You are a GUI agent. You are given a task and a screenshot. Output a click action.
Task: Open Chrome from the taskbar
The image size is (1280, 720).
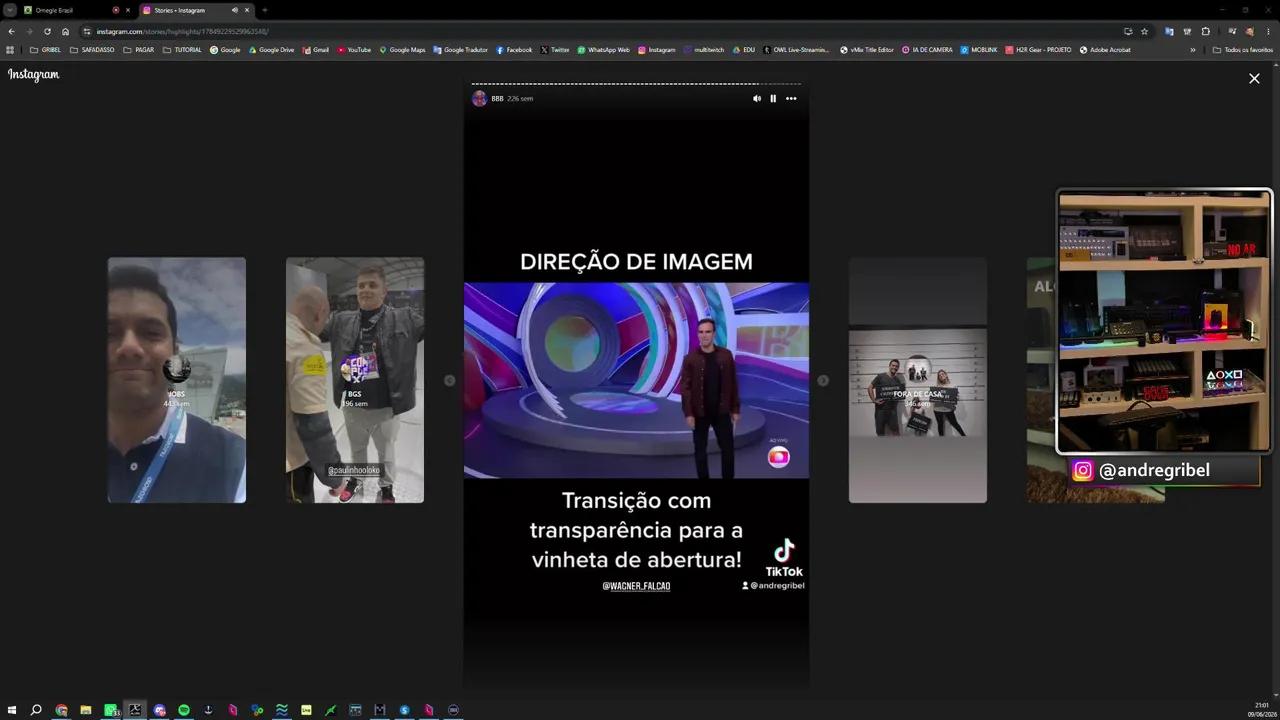coord(61,710)
